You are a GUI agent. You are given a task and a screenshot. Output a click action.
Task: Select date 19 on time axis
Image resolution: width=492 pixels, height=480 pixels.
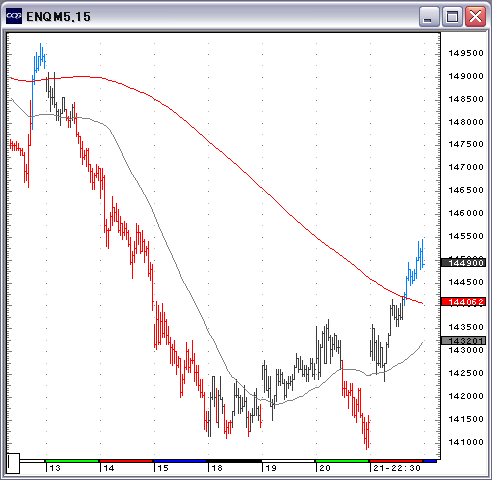point(271,468)
